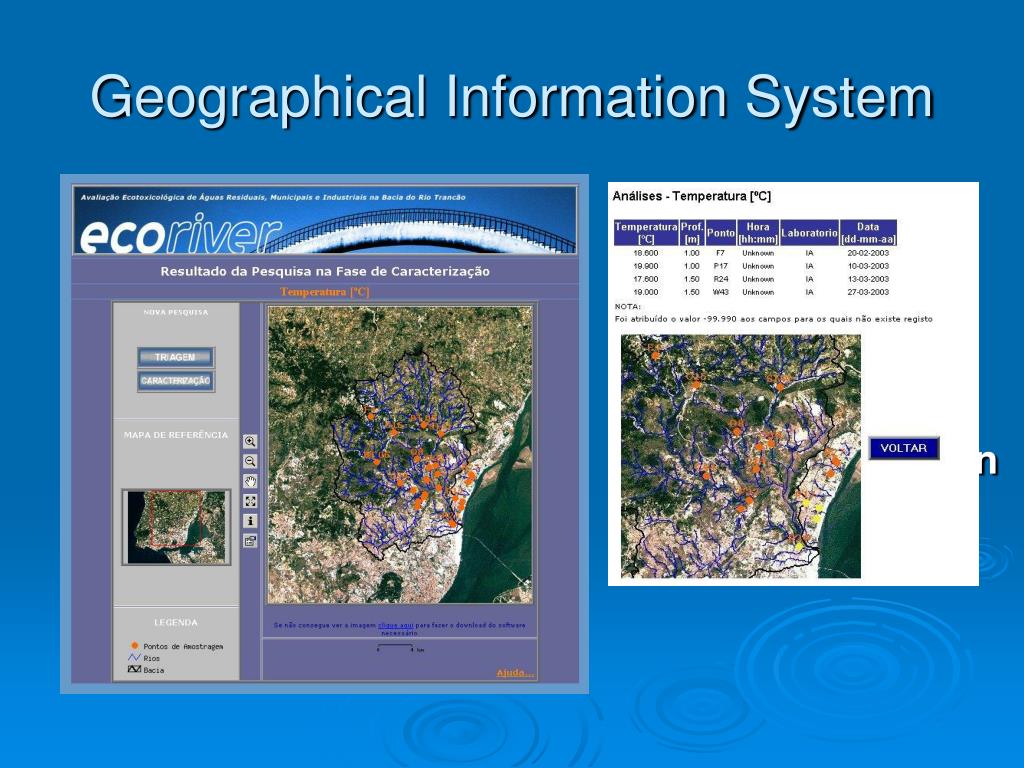
Task: Click 'Resultado da Pesquisa na Fase de Caracterização' title
Action: (325, 271)
